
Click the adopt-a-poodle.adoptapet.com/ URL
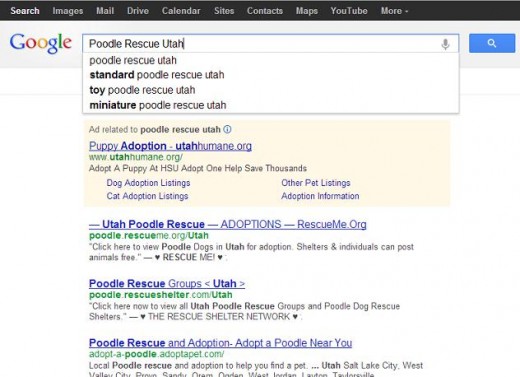point(157,354)
